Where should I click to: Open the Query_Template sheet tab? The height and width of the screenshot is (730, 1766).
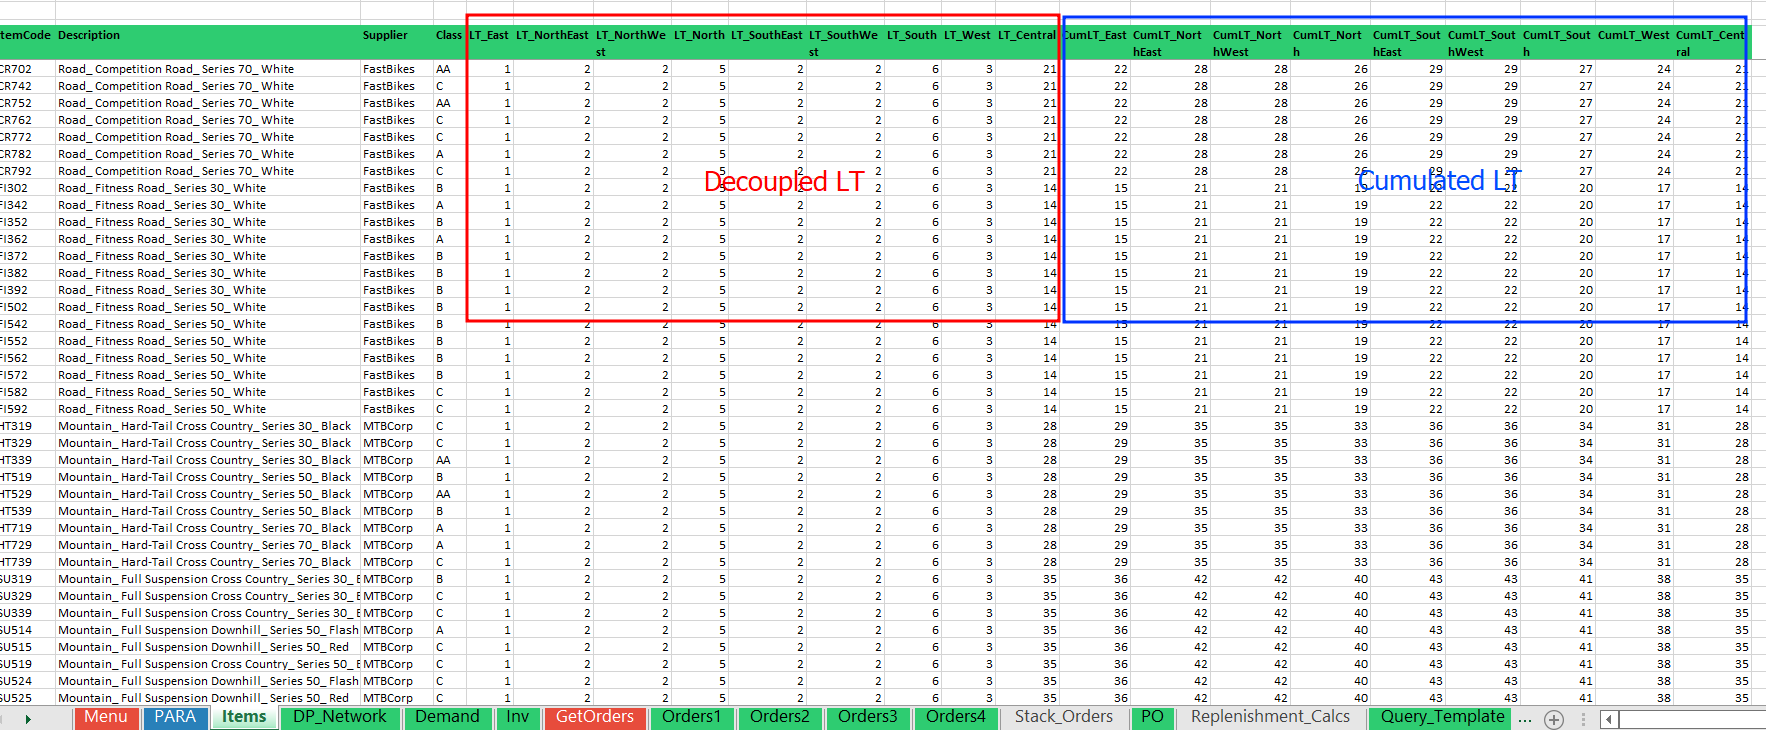[x=1442, y=717]
